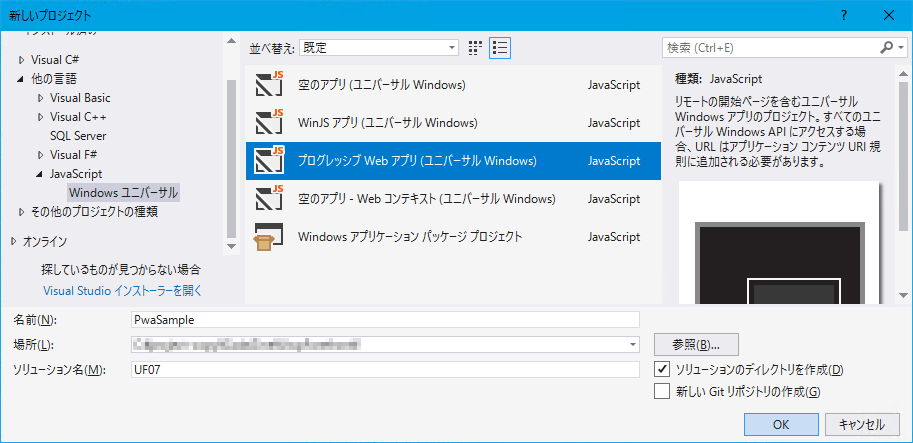This screenshot has height=443, width=913.
Task: Collapse the 他の言語 tree node
Action: tap(22, 79)
